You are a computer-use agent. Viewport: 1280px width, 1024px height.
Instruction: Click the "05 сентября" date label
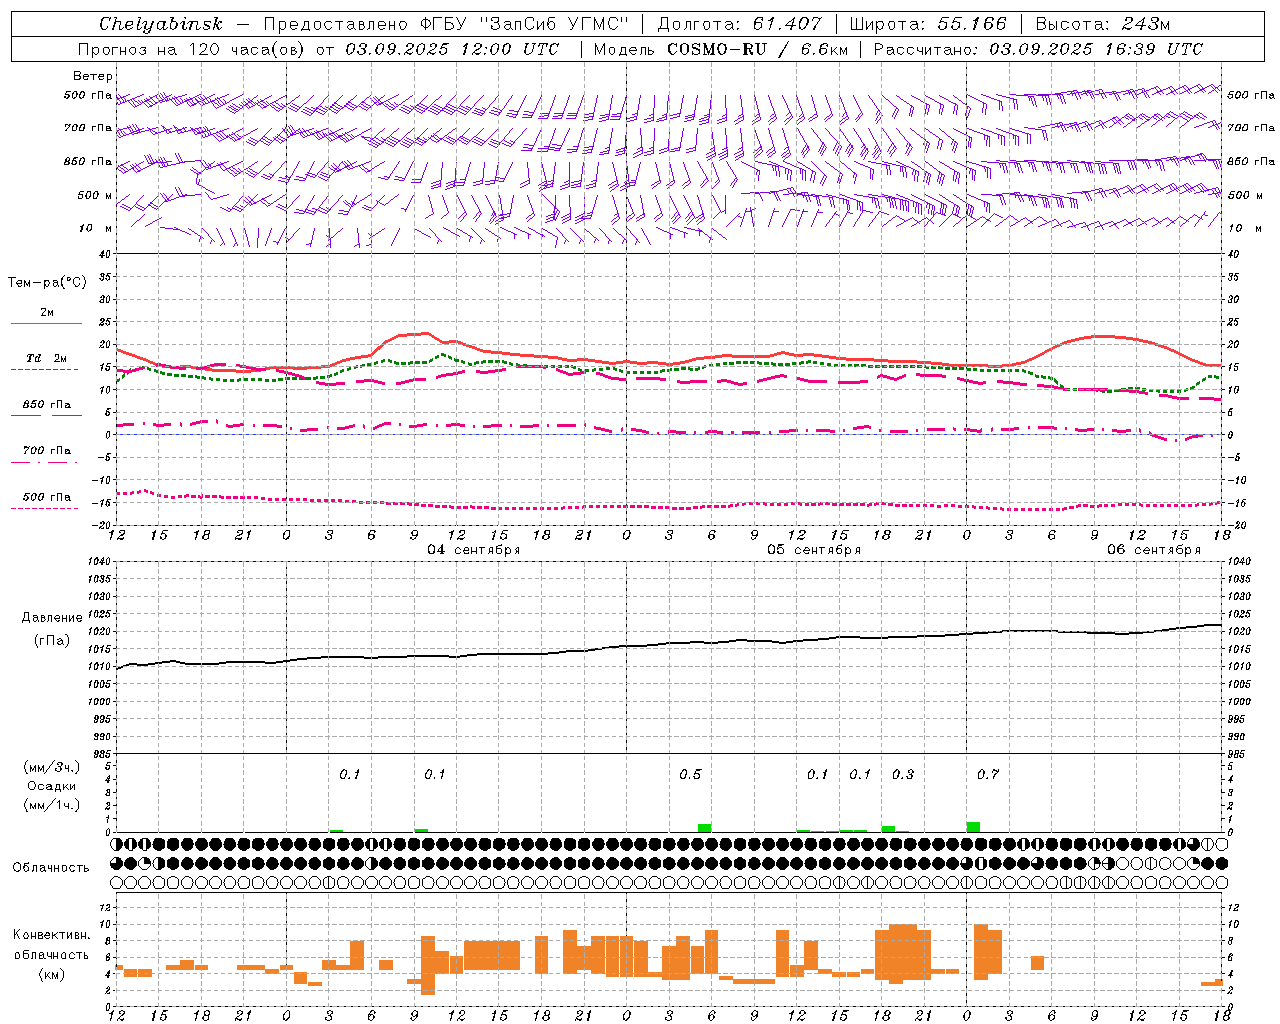point(814,550)
